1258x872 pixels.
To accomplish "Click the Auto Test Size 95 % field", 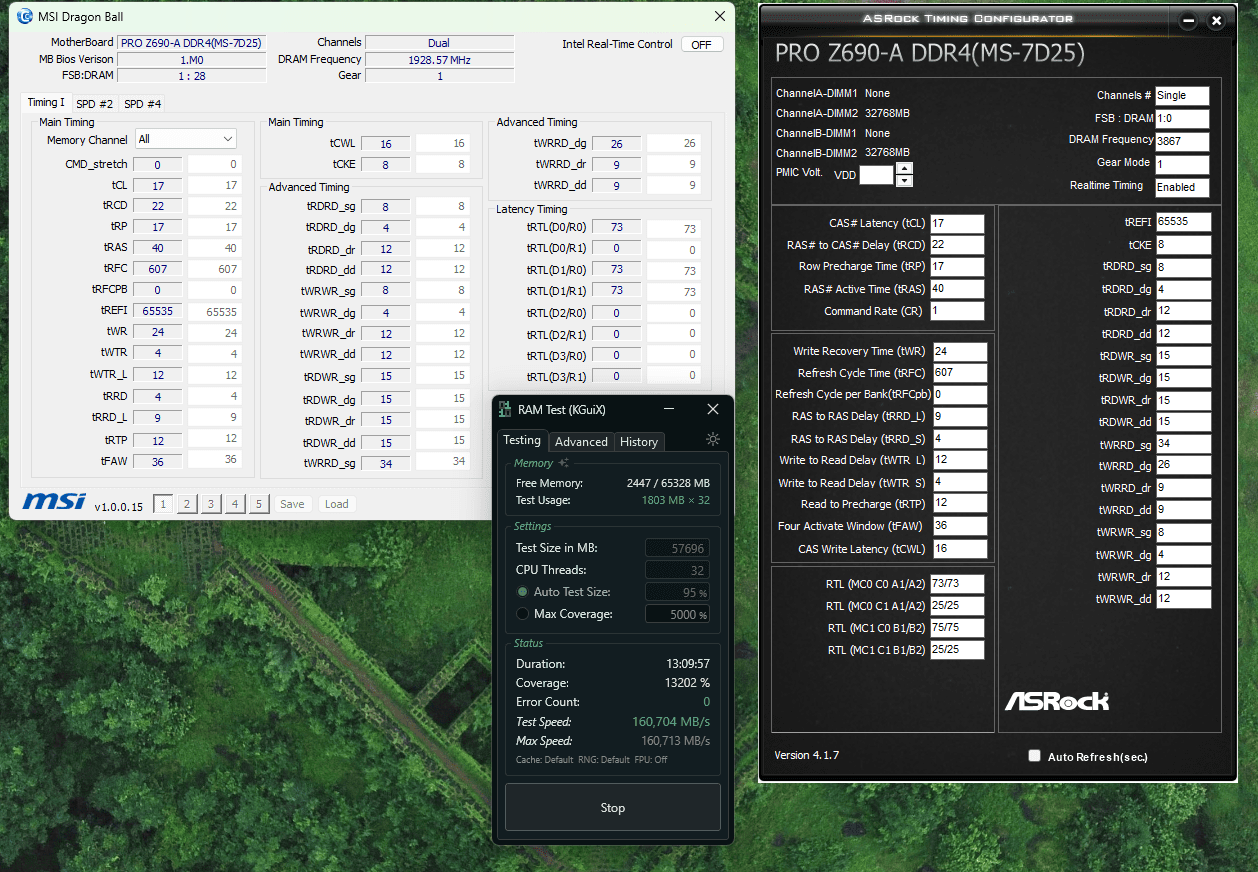I will (677, 592).
